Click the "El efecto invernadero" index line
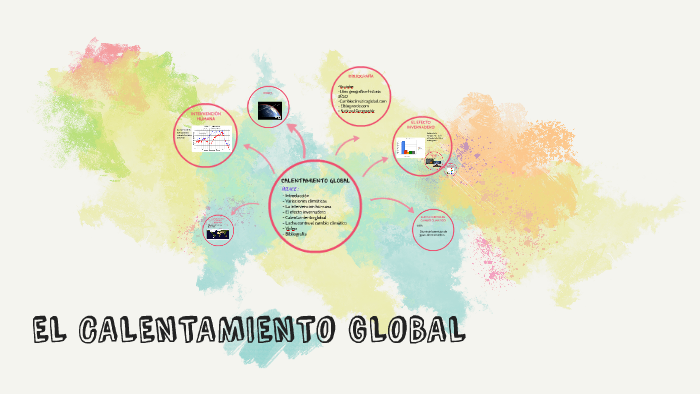This screenshot has height=394, width=700. click(x=305, y=212)
